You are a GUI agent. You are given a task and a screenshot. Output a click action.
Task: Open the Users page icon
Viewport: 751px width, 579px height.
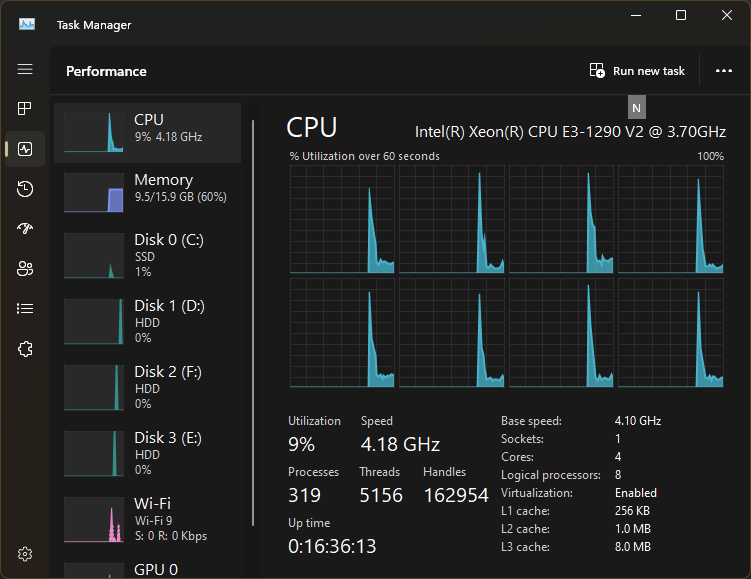pos(25,268)
